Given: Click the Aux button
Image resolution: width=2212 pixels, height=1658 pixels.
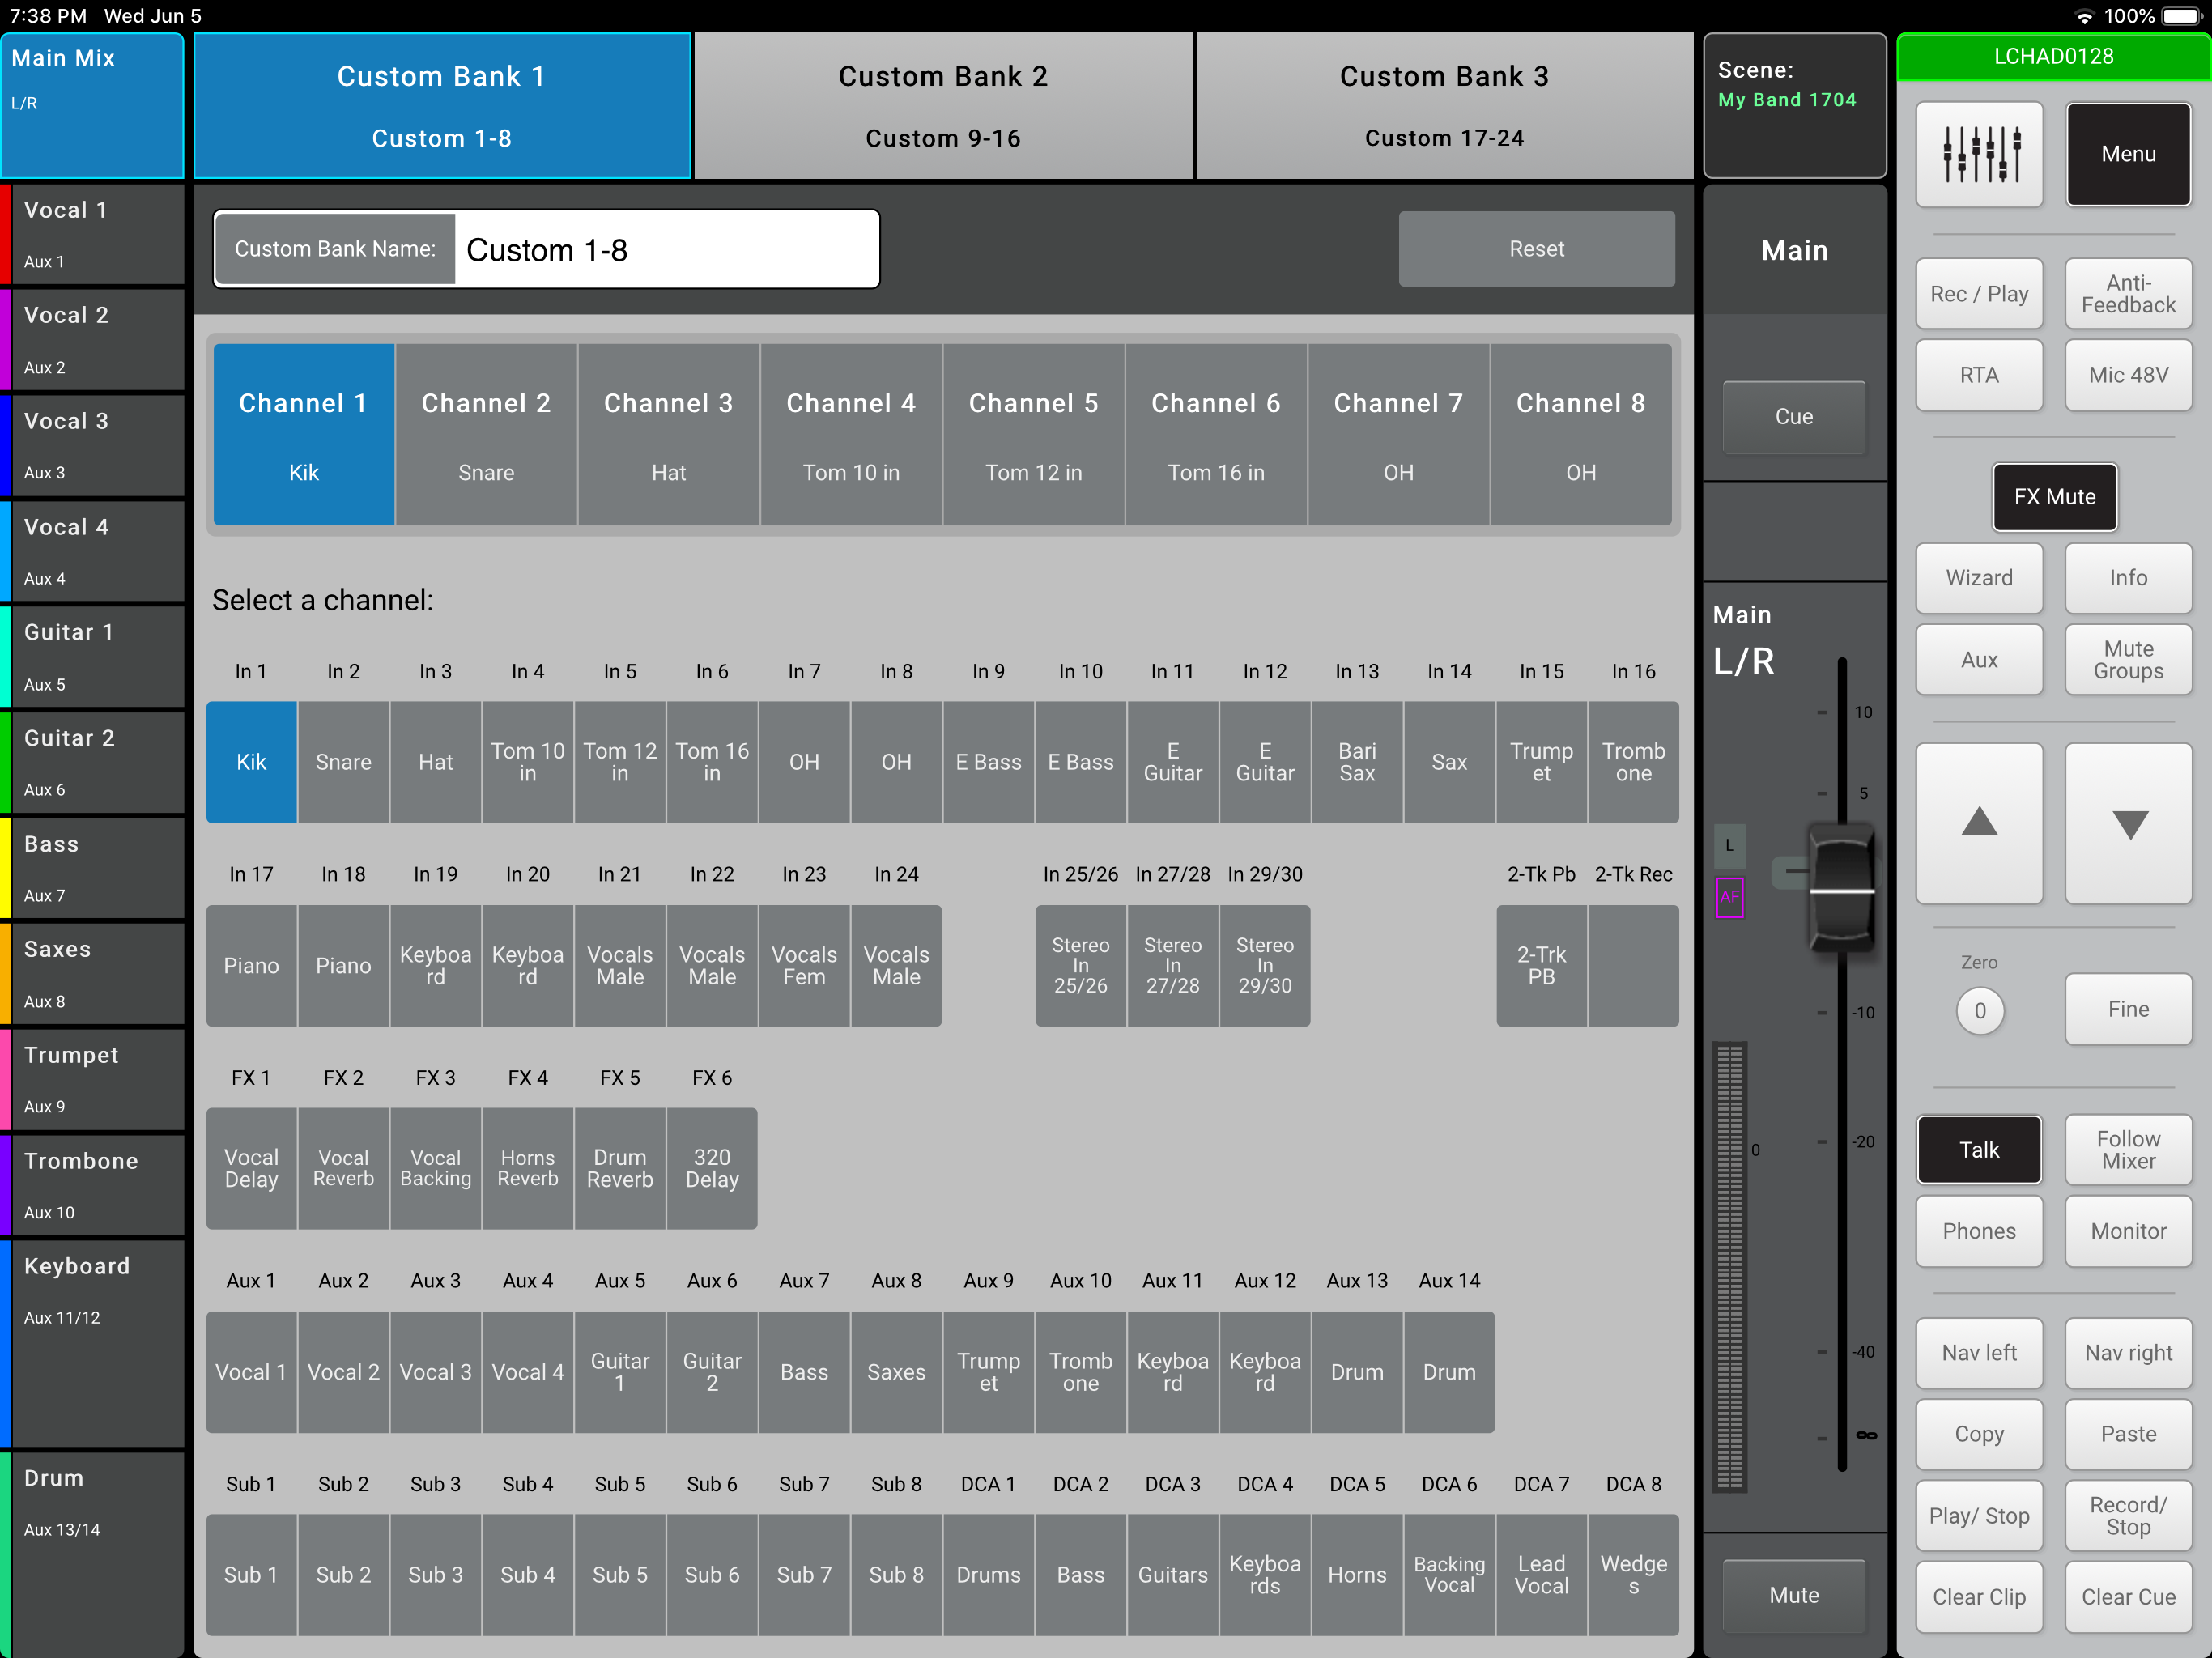Looking at the screenshot, I should click(1978, 660).
